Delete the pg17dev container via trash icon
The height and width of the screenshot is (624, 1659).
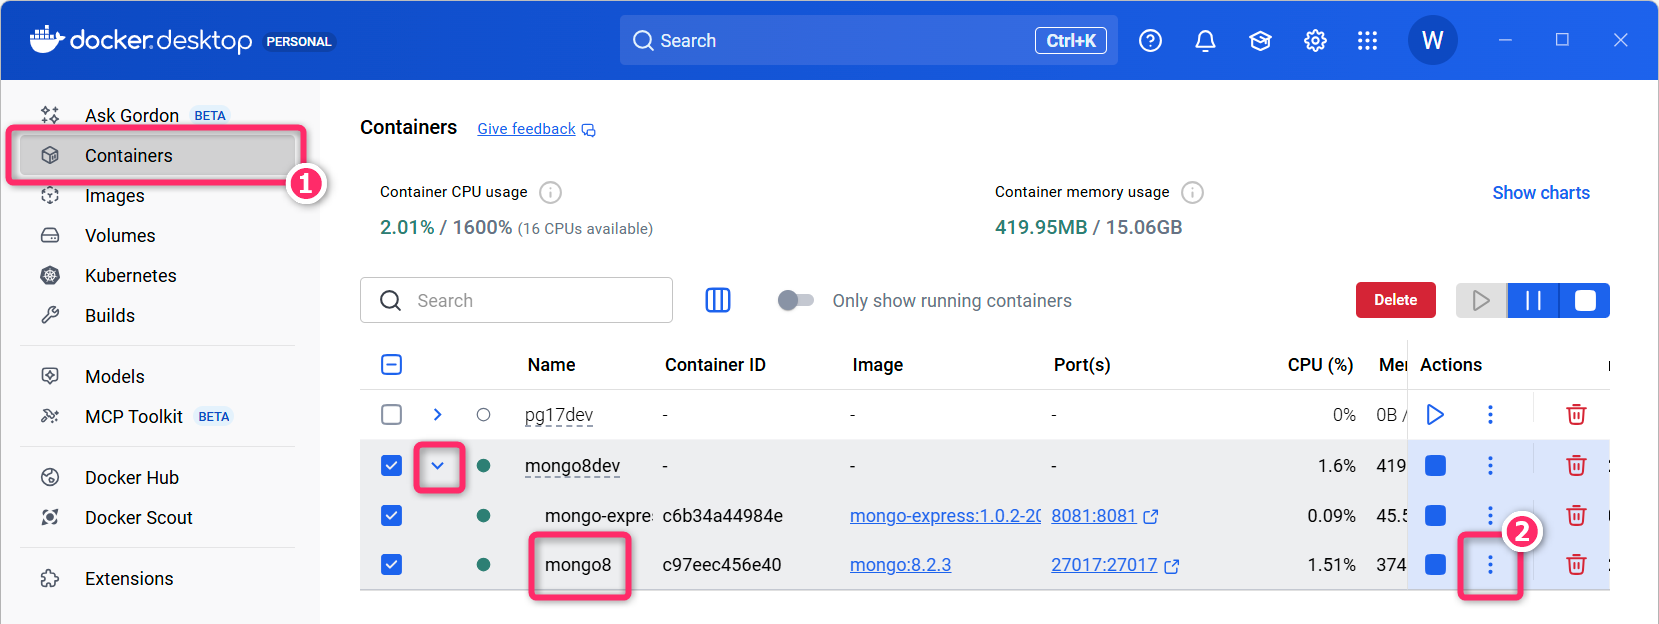tap(1576, 414)
